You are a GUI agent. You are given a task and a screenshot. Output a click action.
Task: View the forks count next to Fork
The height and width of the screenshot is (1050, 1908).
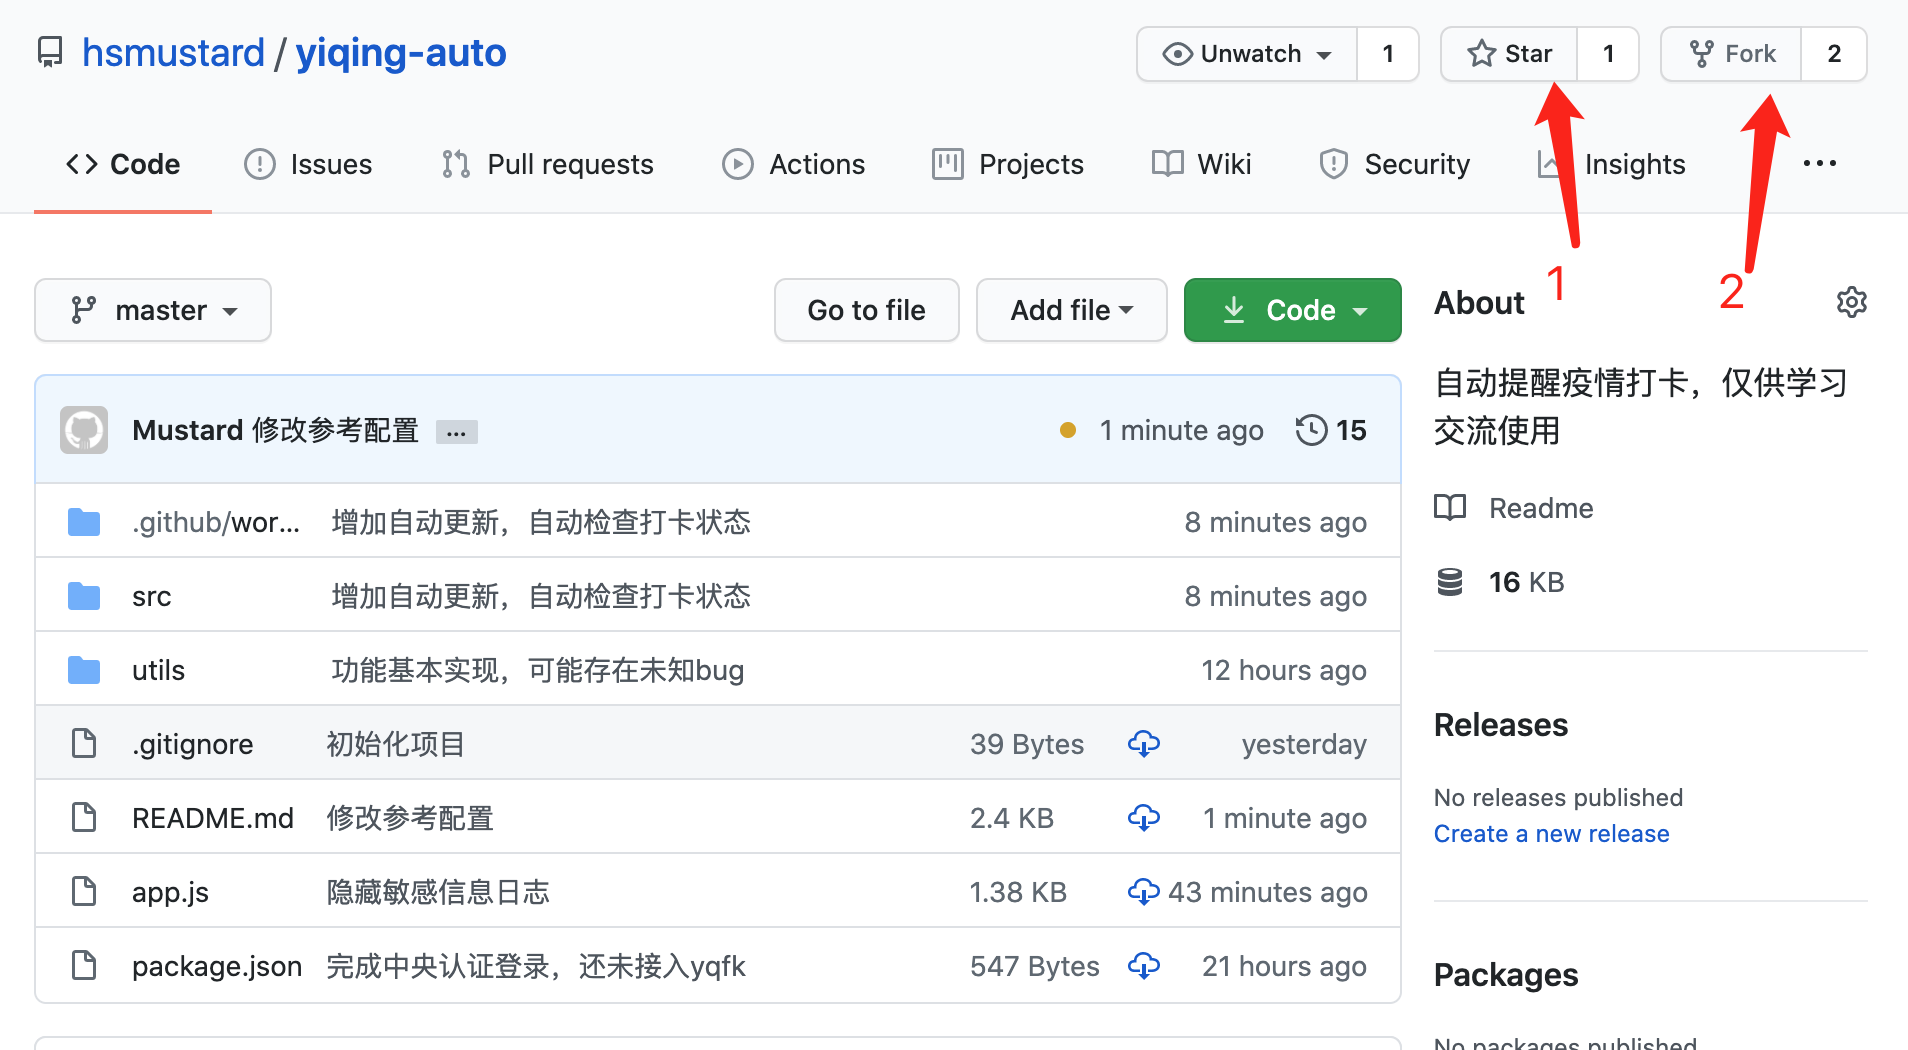pyautogui.click(x=1834, y=54)
